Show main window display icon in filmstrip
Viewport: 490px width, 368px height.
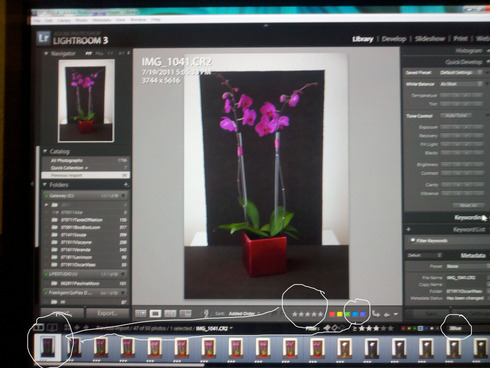[39, 328]
